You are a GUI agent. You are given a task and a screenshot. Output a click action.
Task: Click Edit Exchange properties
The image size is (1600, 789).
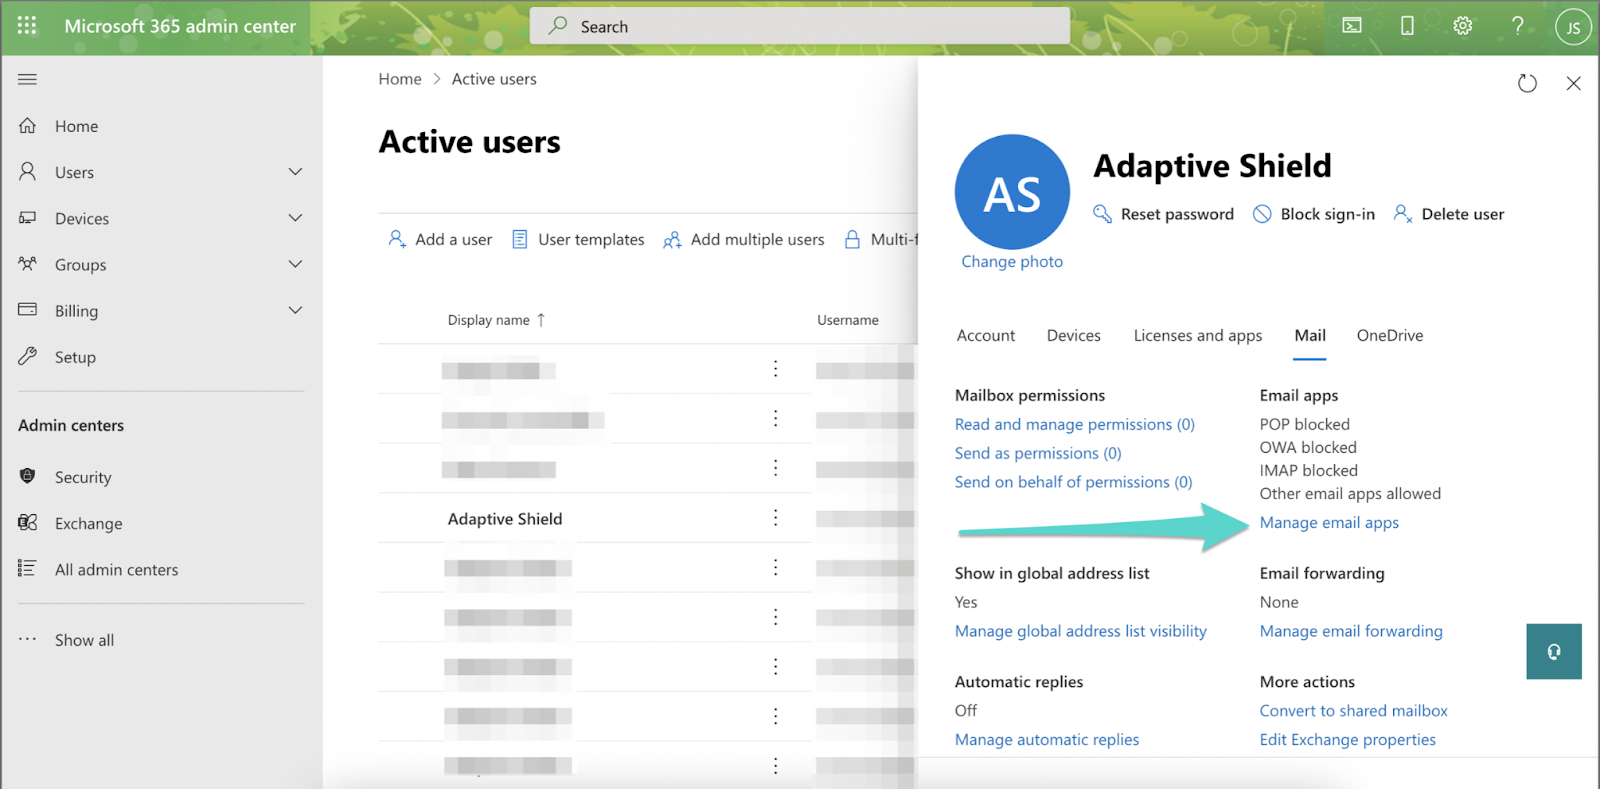[1348, 739]
